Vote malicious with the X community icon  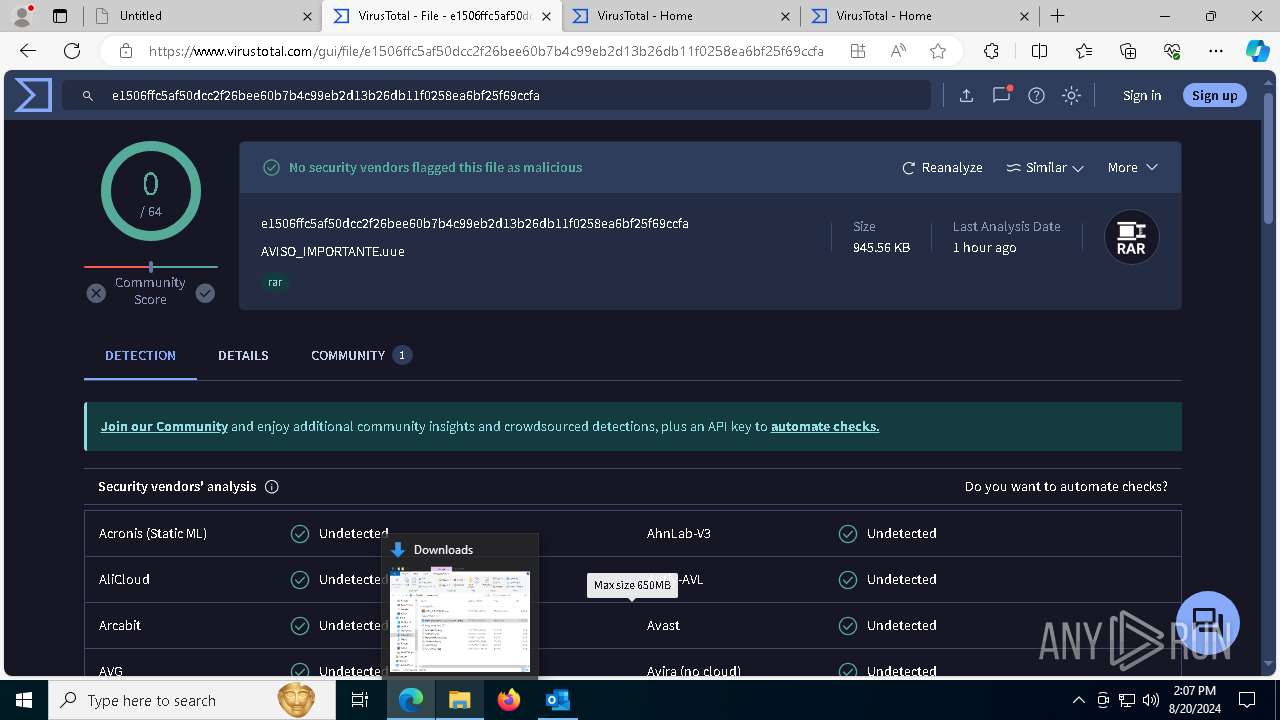[96, 293]
